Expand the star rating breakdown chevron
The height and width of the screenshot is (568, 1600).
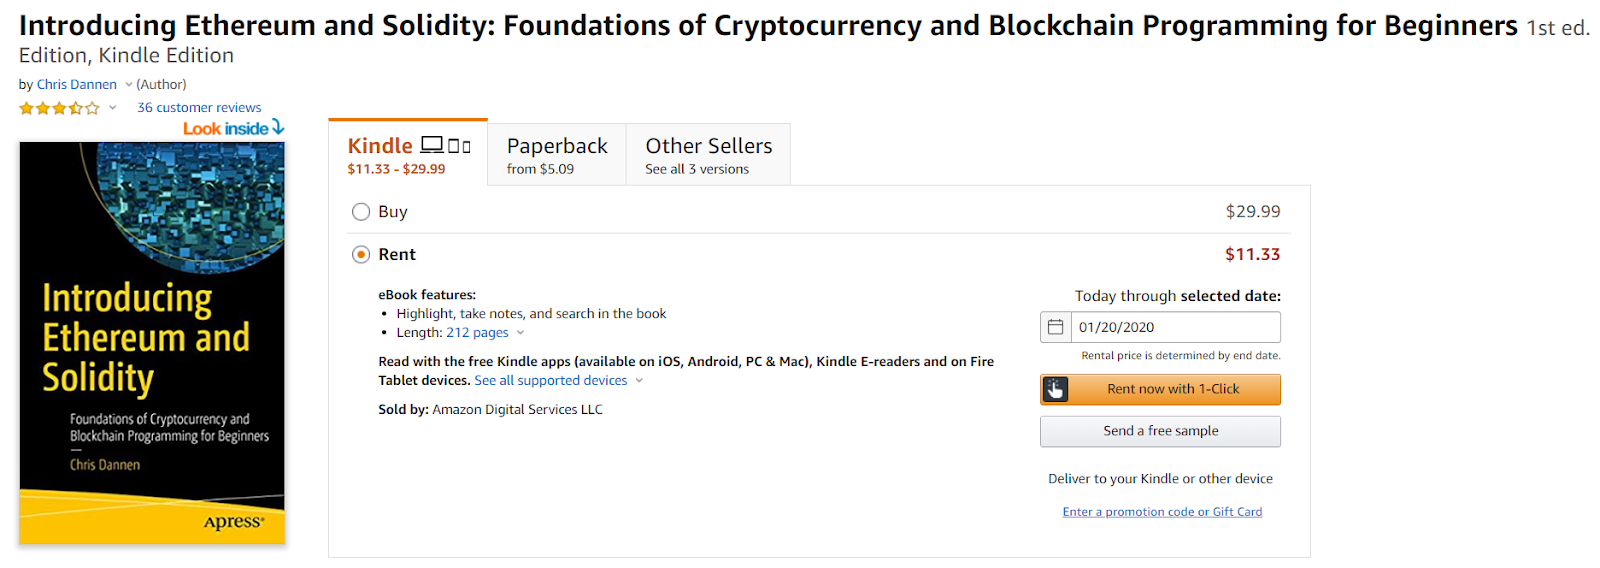click(113, 108)
